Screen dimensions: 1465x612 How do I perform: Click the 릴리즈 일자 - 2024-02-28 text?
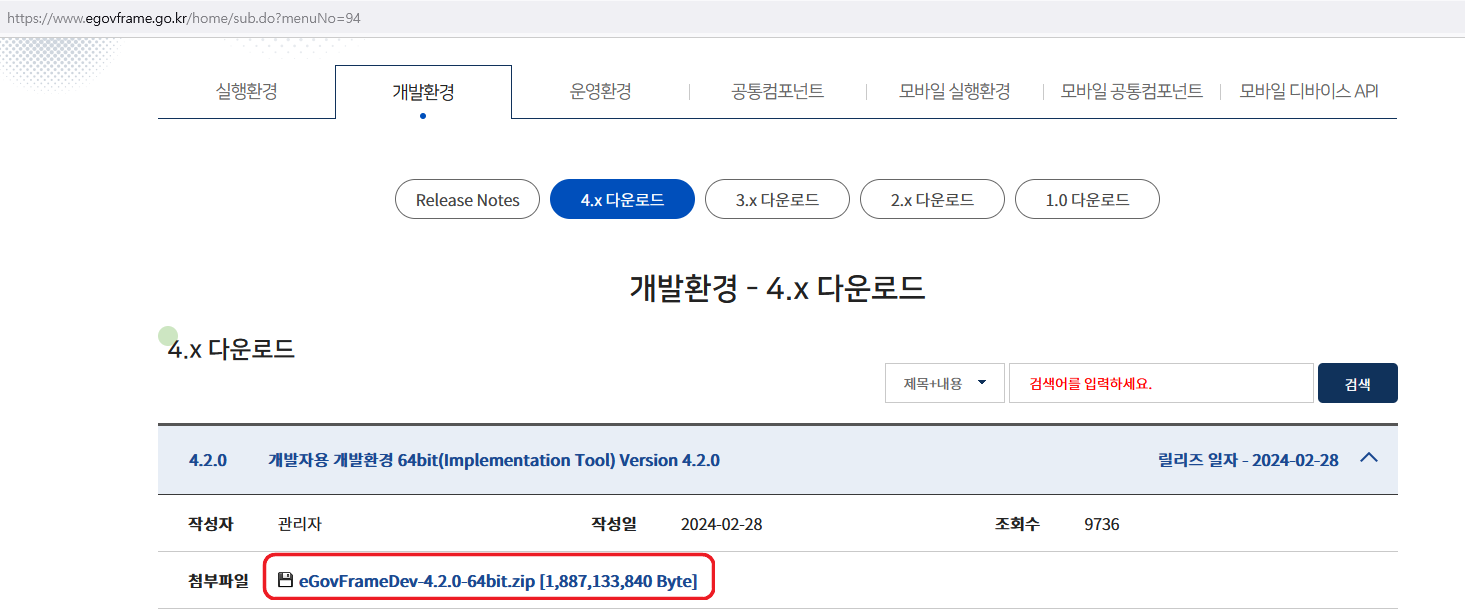(x=1247, y=460)
